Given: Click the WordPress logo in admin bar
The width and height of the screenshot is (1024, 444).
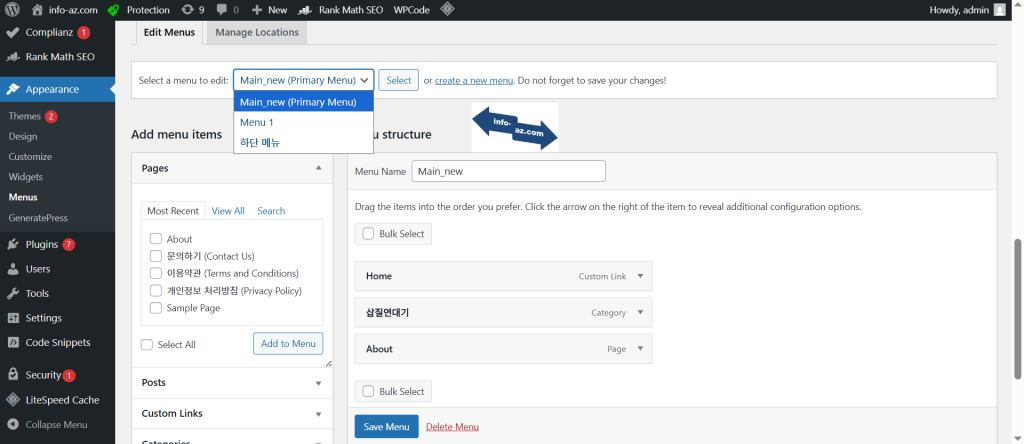Looking at the screenshot, I should tap(13, 9).
